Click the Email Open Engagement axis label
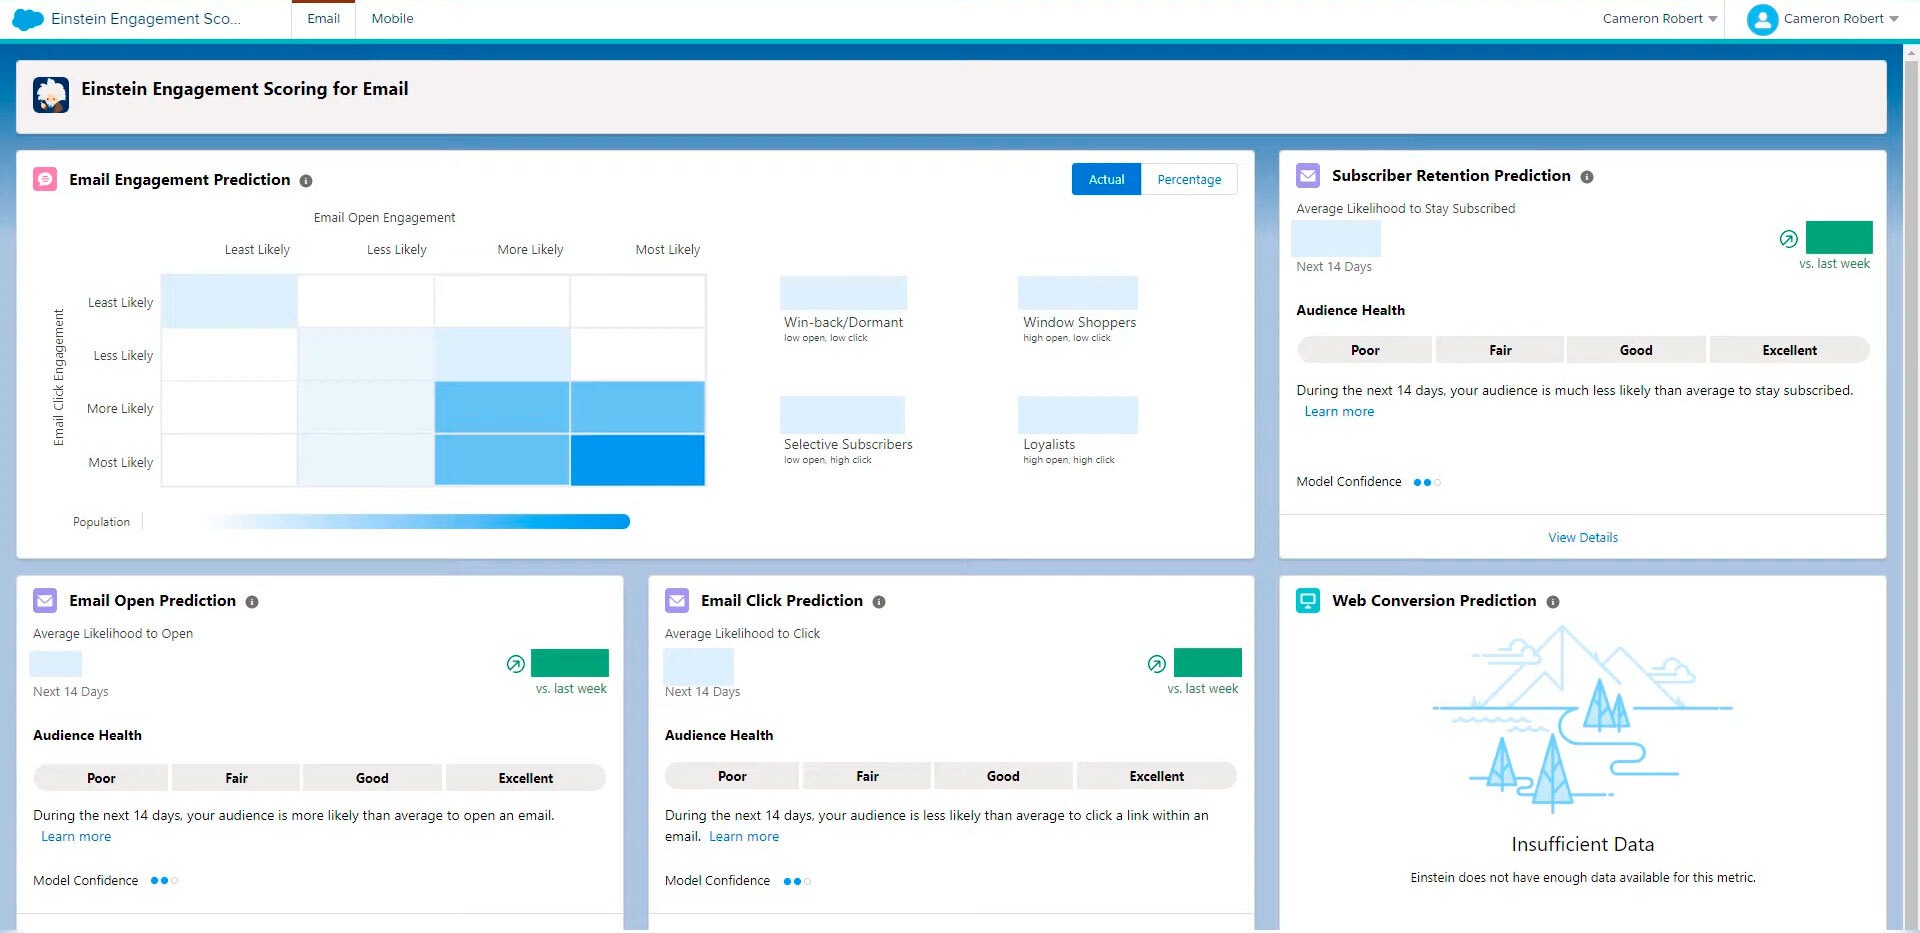The height and width of the screenshot is (933, 1920). 384,218
